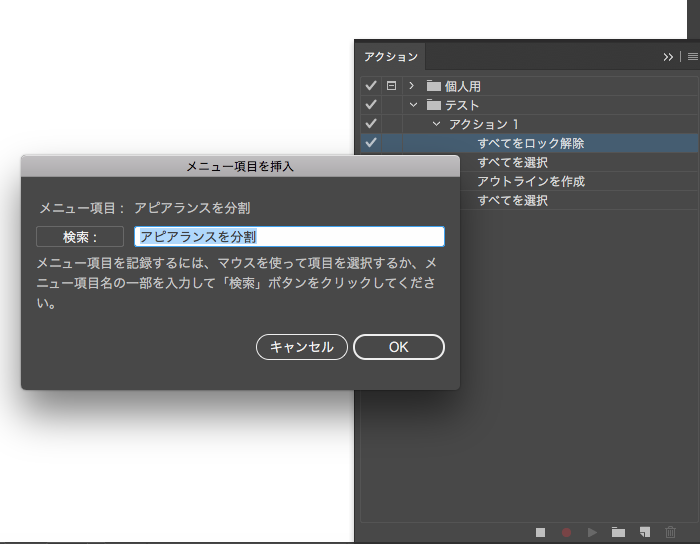The height and width of the screenshot is (544, 700).
Task: Toggle the checkmark for 個人用 set
Action: pyautogui.click(x=371, y=86)
